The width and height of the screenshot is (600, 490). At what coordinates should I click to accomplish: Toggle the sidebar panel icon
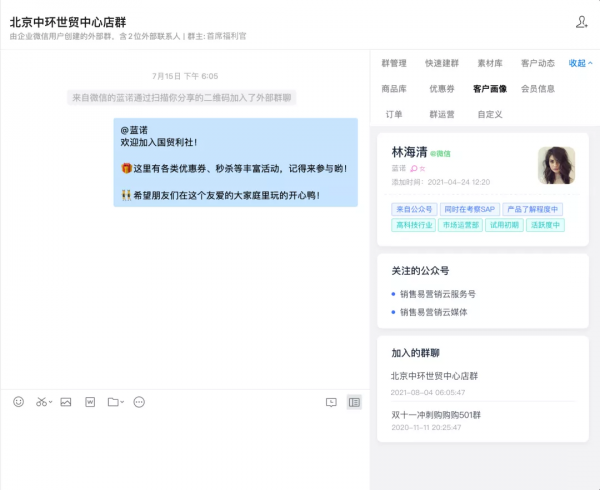[x=354, y=402]
